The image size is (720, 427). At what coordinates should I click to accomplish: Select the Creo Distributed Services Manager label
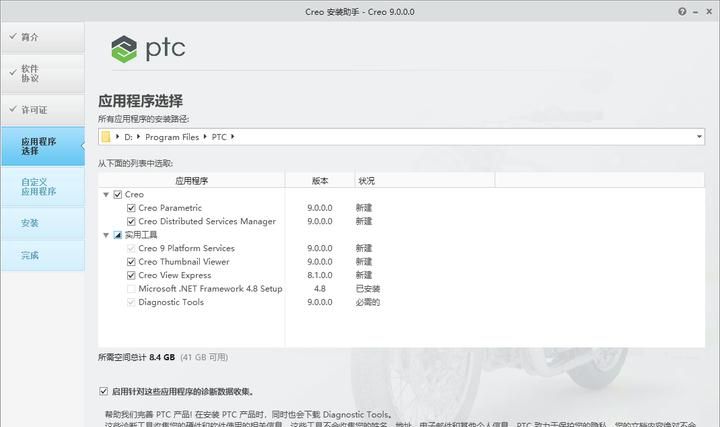(207, 221)
